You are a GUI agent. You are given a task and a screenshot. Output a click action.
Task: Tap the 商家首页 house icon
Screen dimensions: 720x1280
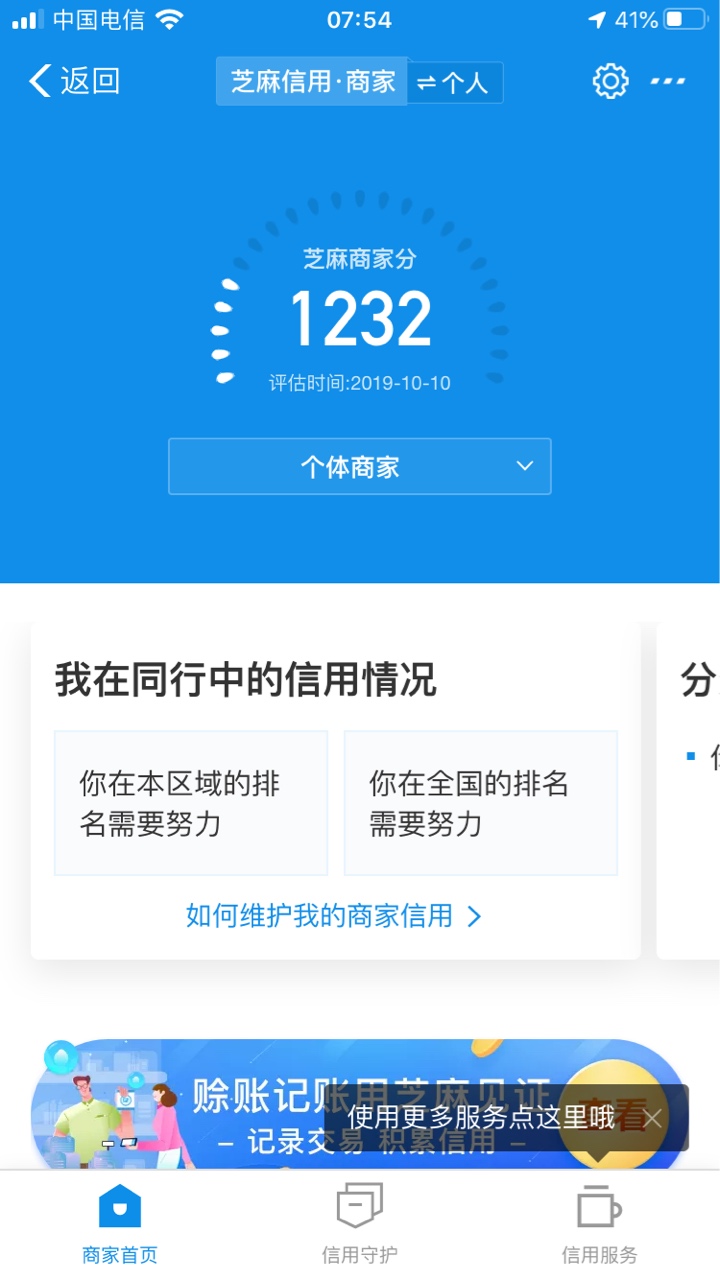point(120,1207)
